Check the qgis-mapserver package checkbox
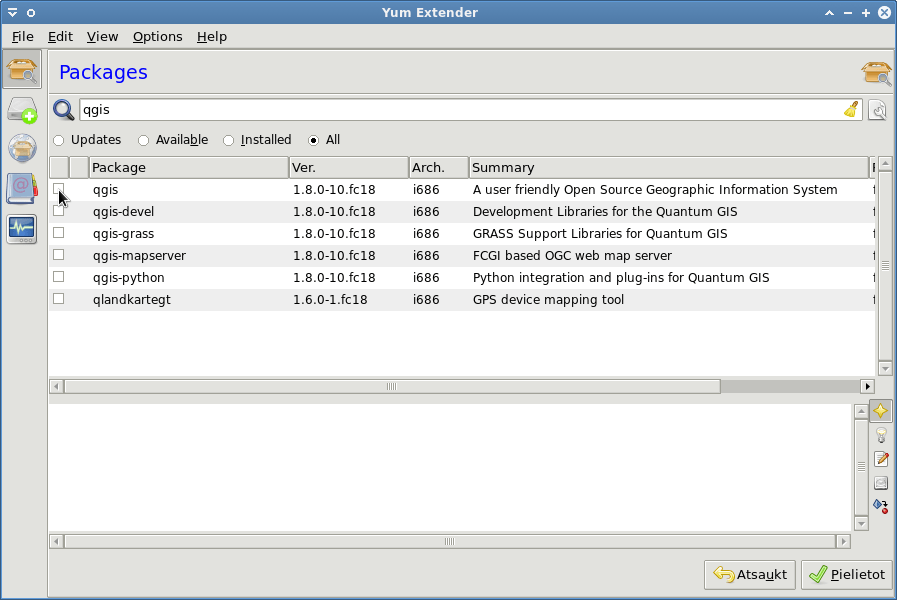Image resolution: width=897 pixels, height=600 pixels. [x=58, y=255]
